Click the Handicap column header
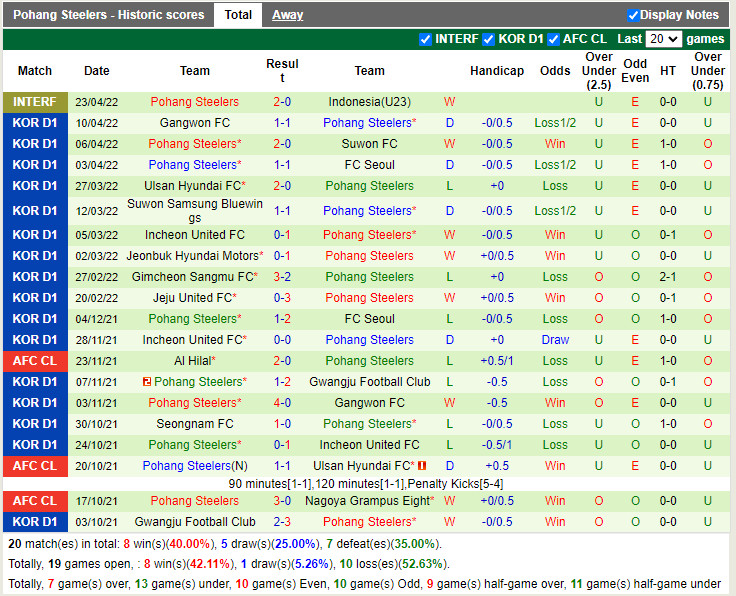This screenshot has height=596, width=736. tap(497, 71)
